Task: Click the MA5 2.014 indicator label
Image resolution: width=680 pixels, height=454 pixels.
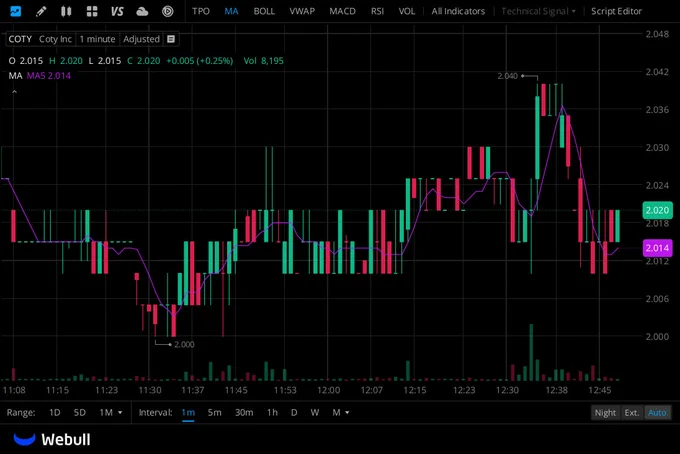Action: (x=49, y=75)
